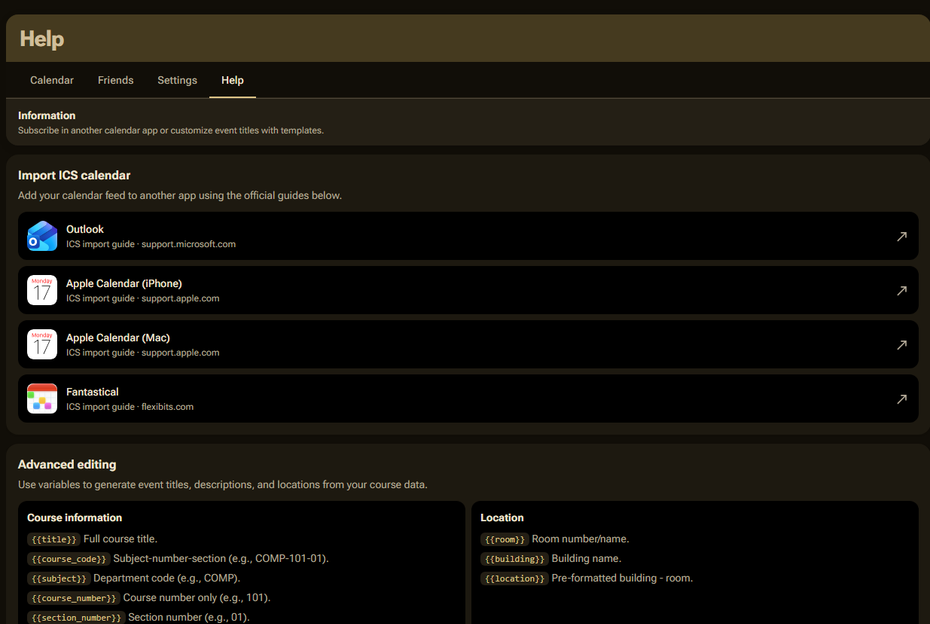Click the {{course_number}} variable chip

[74, 598]
